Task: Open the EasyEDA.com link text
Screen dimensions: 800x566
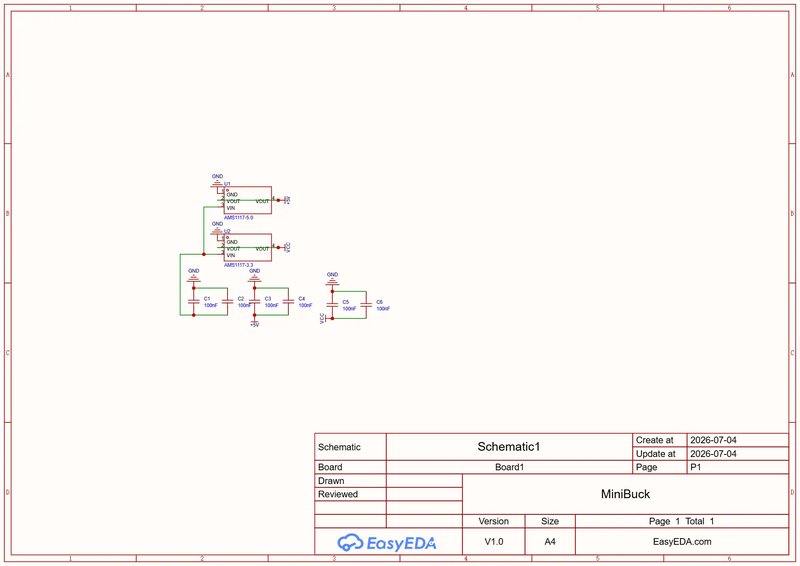Action: tap(682, 542)
